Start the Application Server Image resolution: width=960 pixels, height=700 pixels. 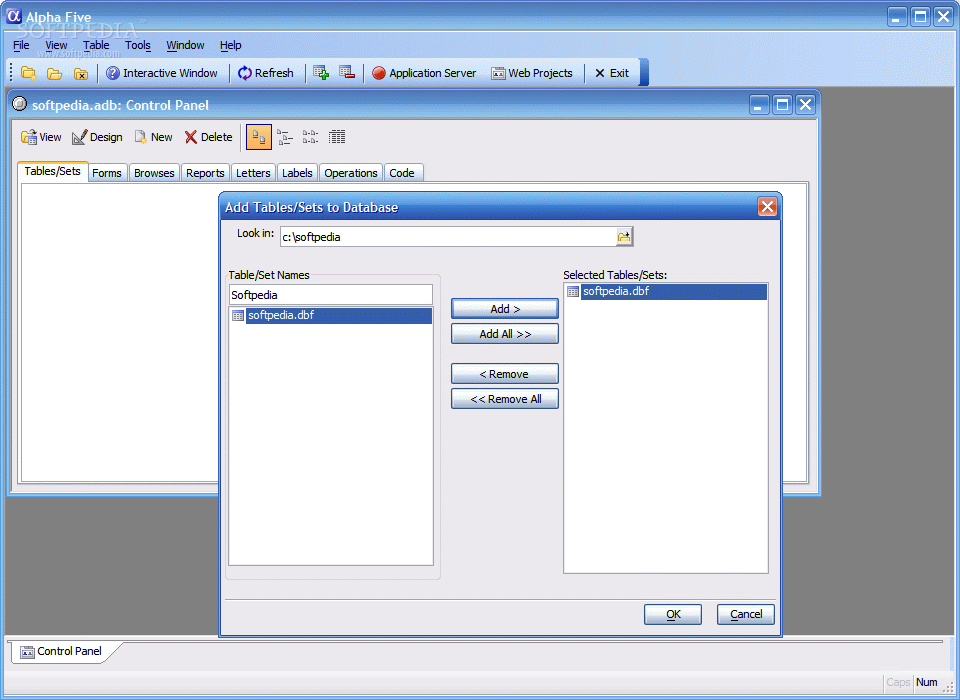pyautogui.click(x=424, y=73)
